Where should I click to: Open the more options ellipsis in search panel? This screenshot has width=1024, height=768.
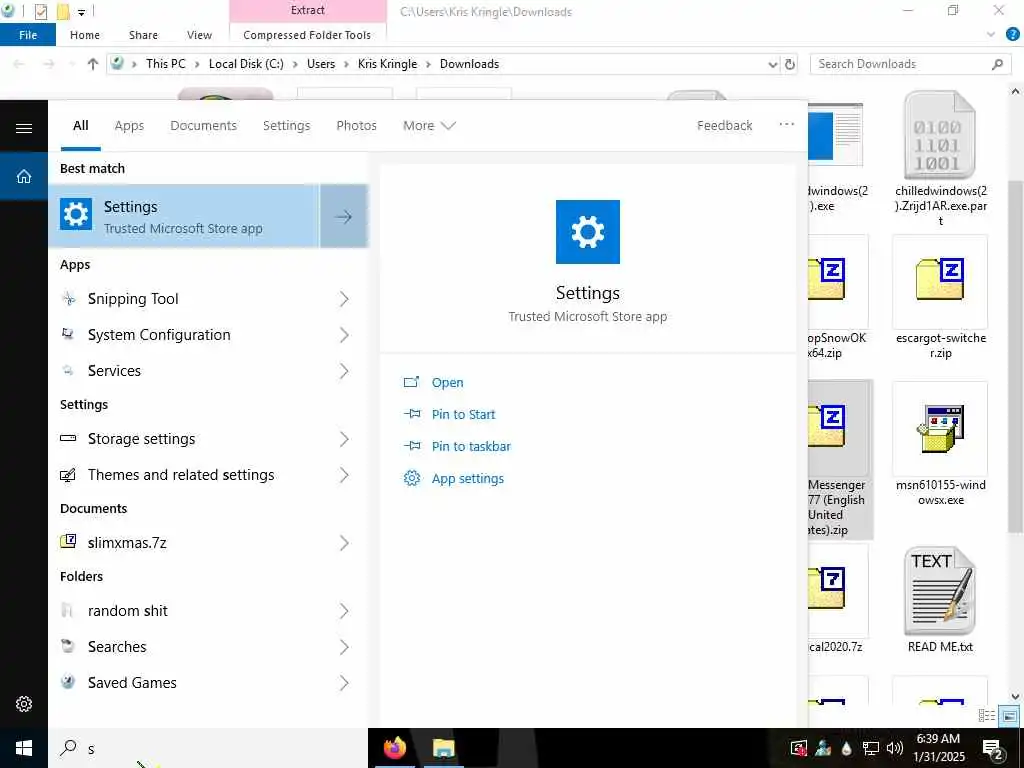786,124
